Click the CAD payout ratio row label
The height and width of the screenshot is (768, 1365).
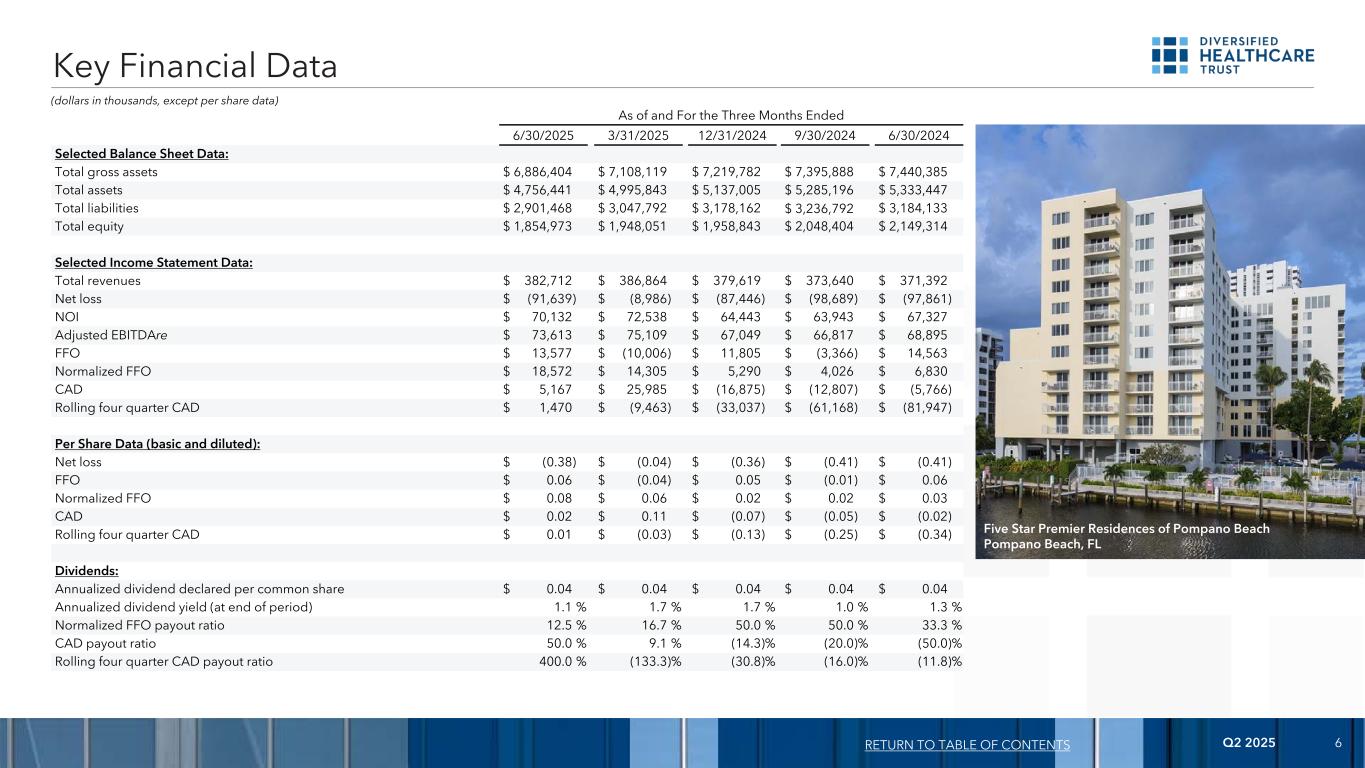pos(106,643)
